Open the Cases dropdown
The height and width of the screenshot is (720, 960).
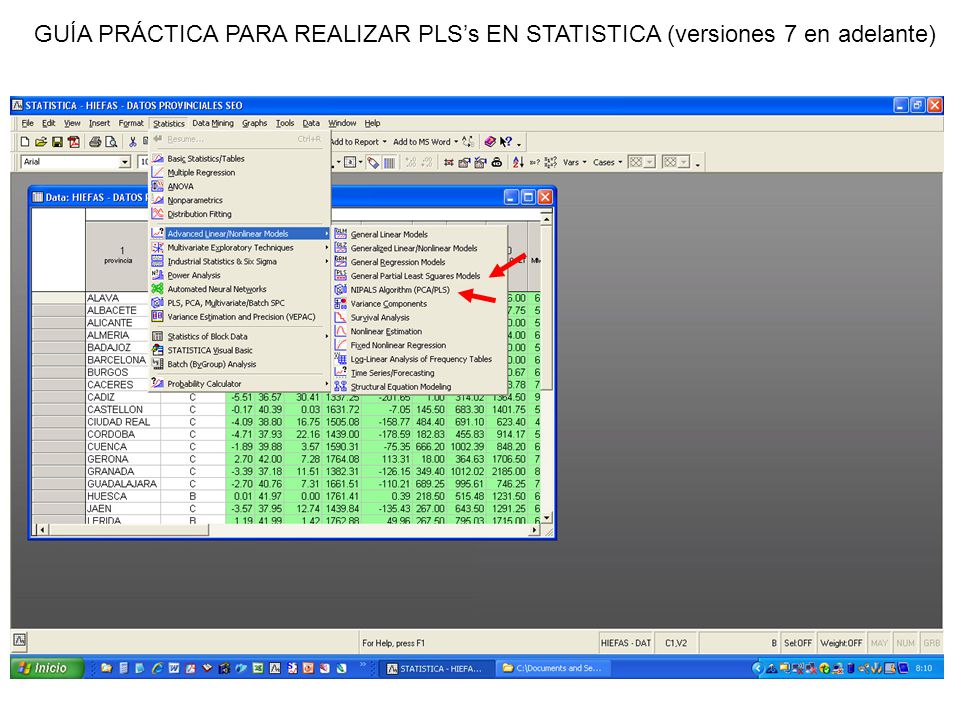607,162
